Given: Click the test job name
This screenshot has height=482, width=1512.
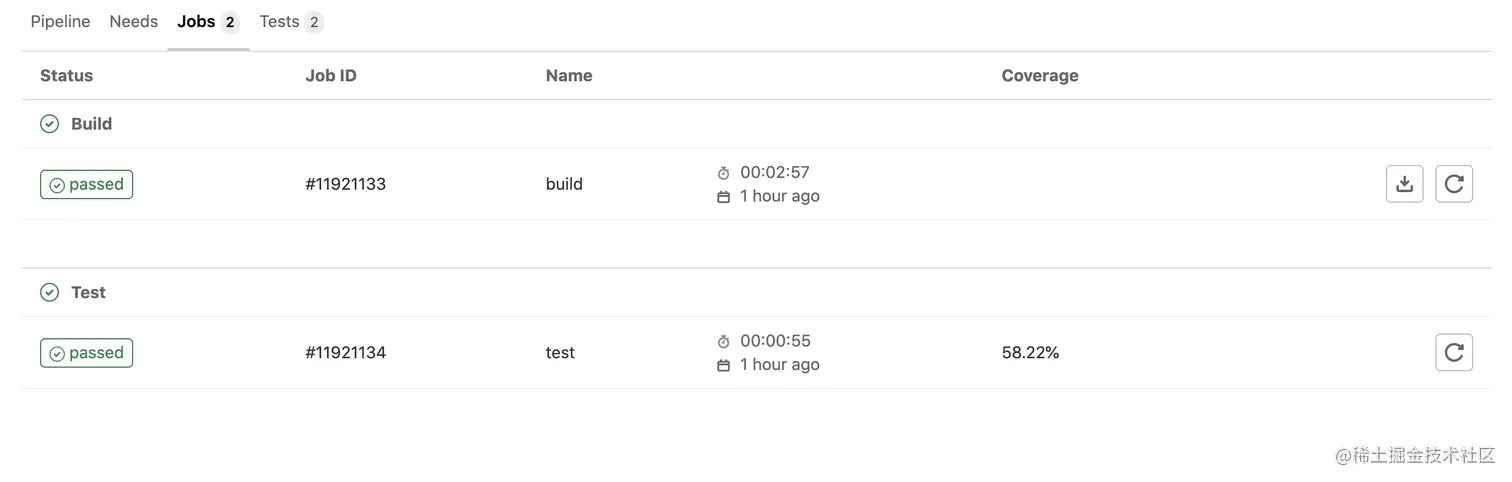Looking at the screenshot, I should 560,352.
